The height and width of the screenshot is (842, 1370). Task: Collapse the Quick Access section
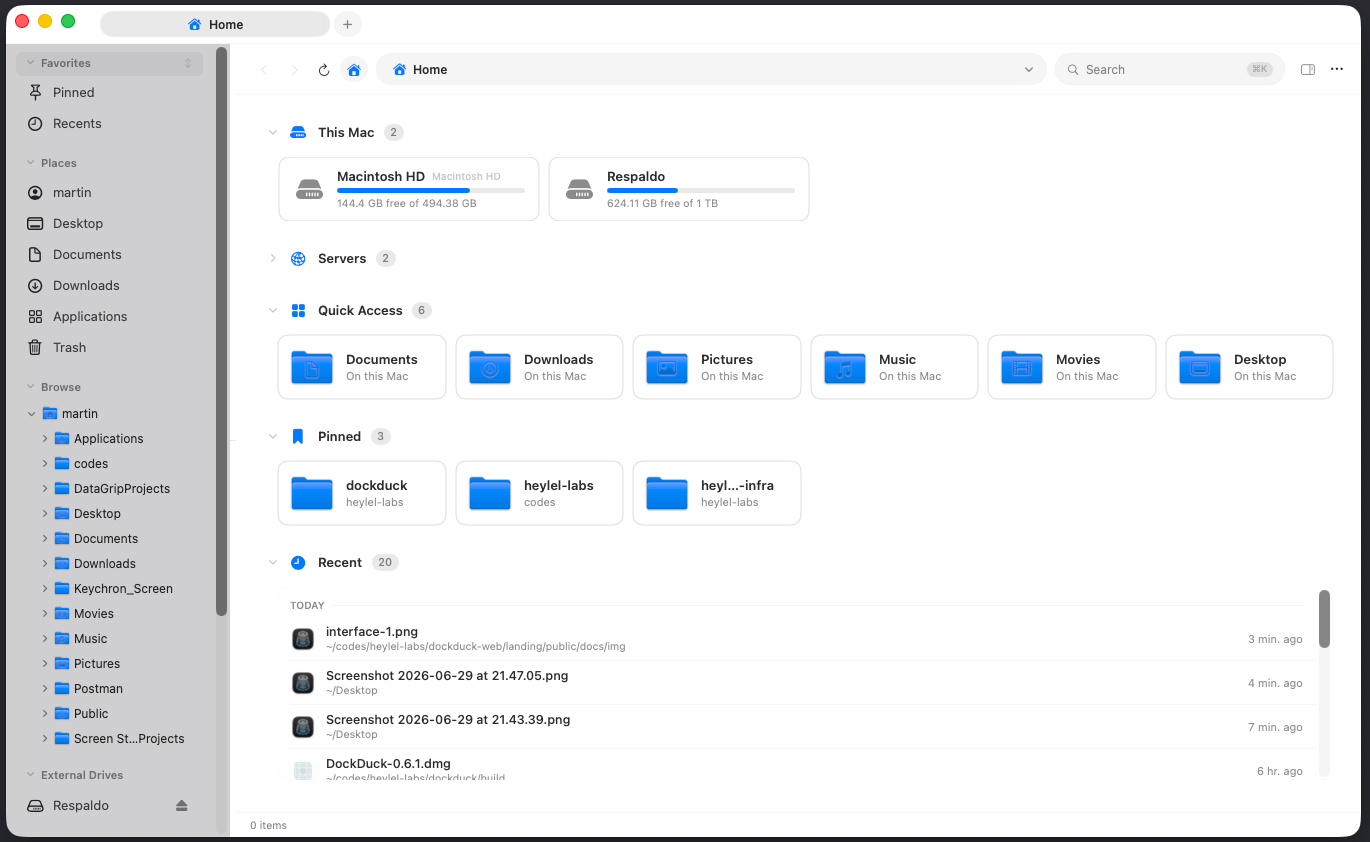point(272,310)
